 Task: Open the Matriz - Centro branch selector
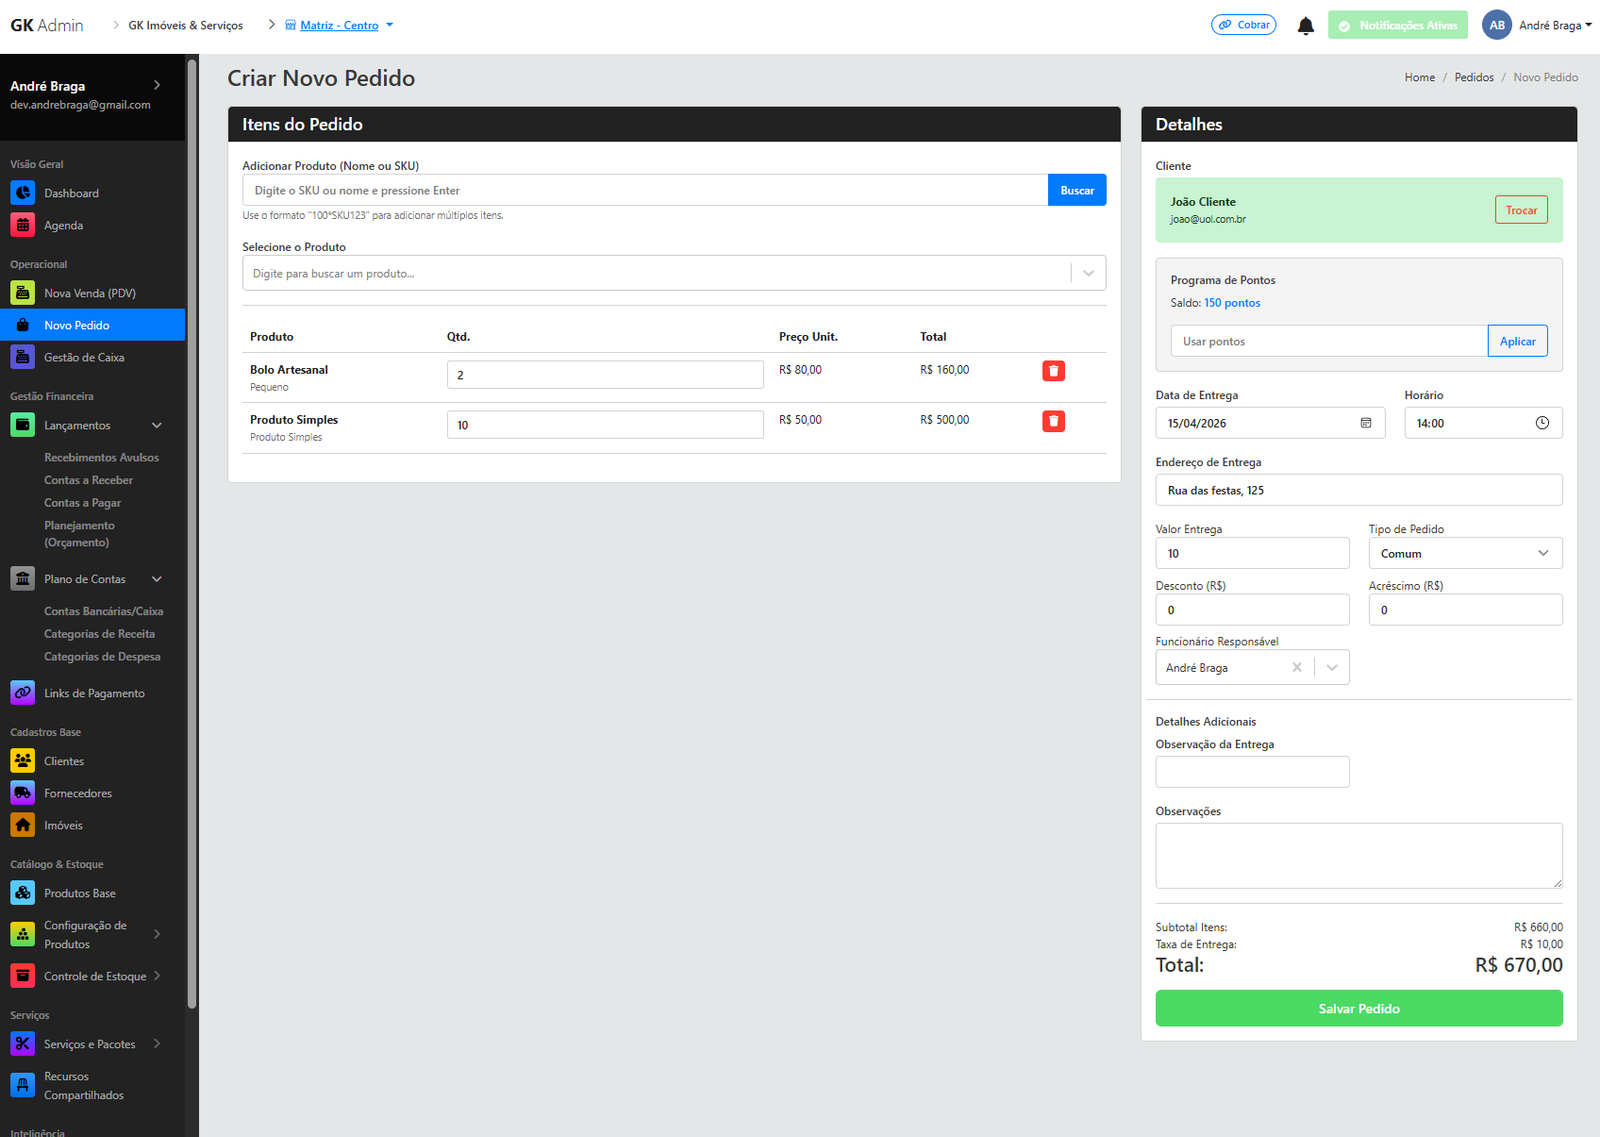pos(340,25)
